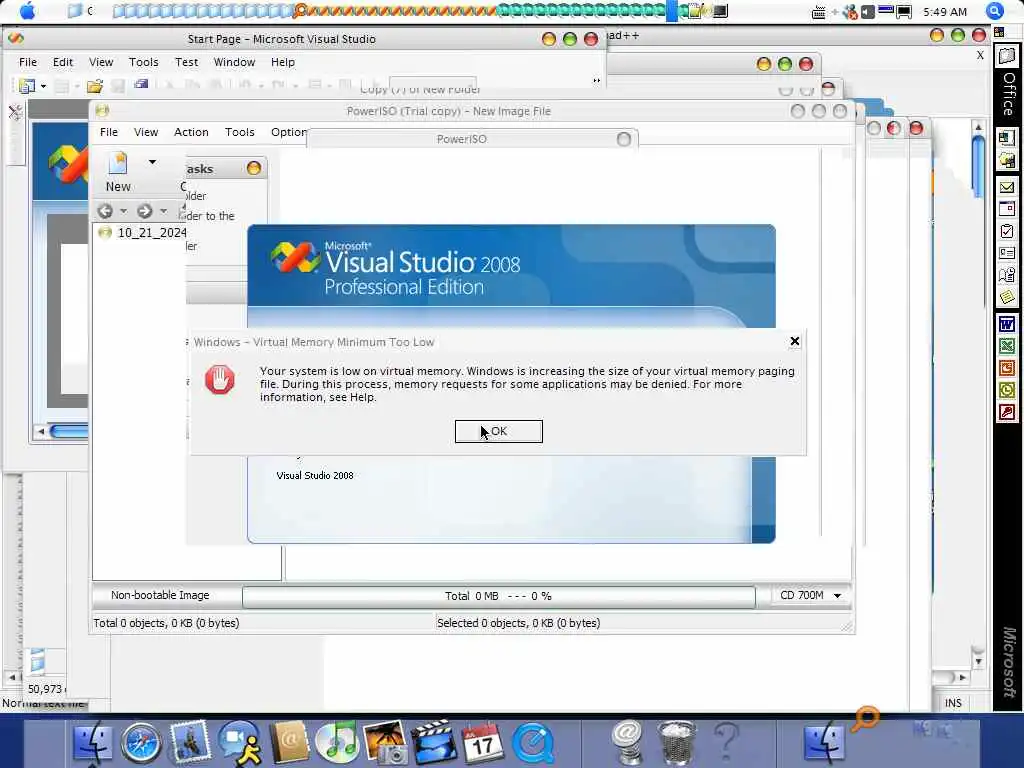Open the Action menu in PowerISO

pyautogui.click(x=191, y=132)
